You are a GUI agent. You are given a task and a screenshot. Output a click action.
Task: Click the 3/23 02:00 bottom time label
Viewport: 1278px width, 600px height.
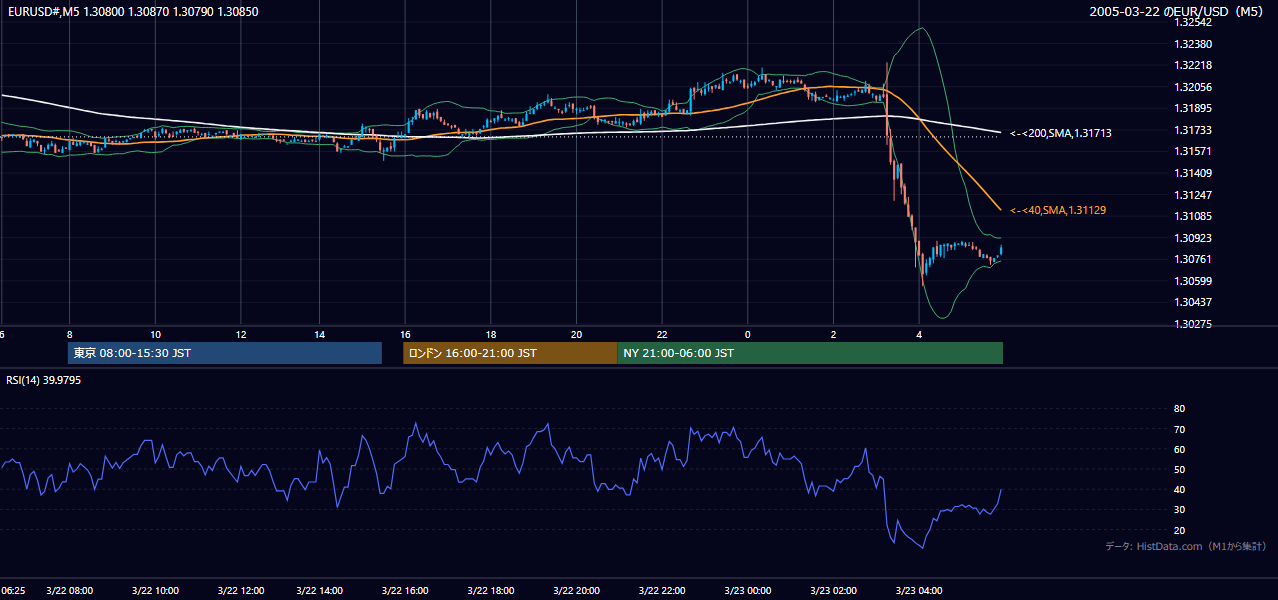click(833, 591)
